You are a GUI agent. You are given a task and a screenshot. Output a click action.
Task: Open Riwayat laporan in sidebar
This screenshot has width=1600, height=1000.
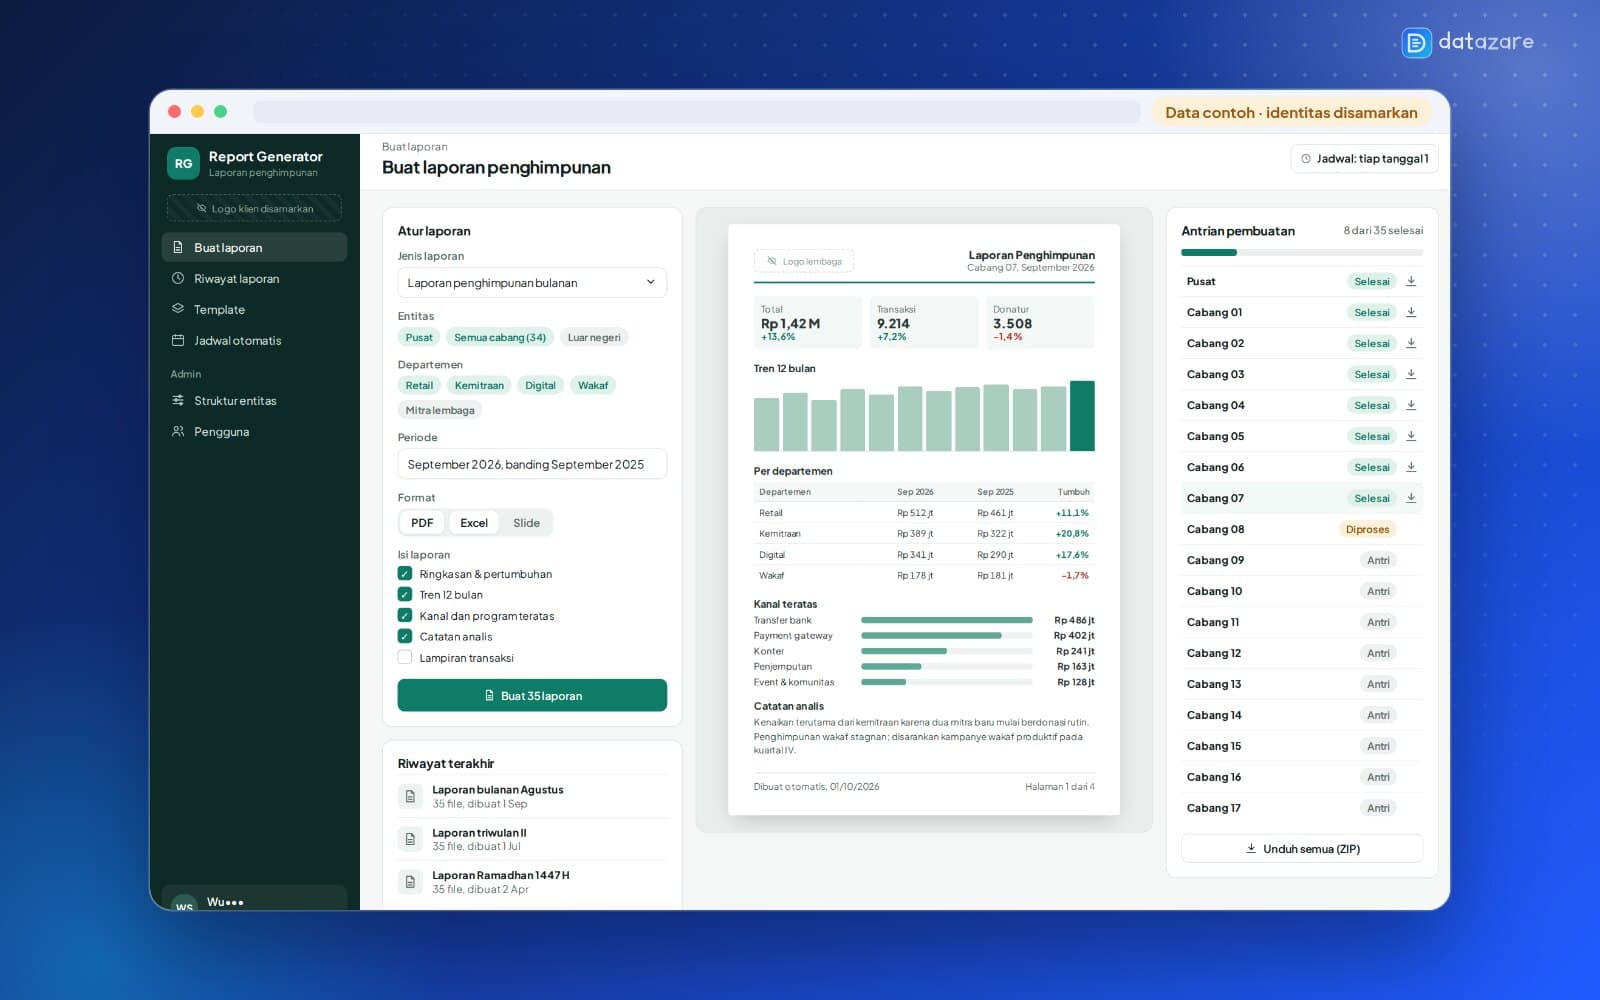click(254, 278)
